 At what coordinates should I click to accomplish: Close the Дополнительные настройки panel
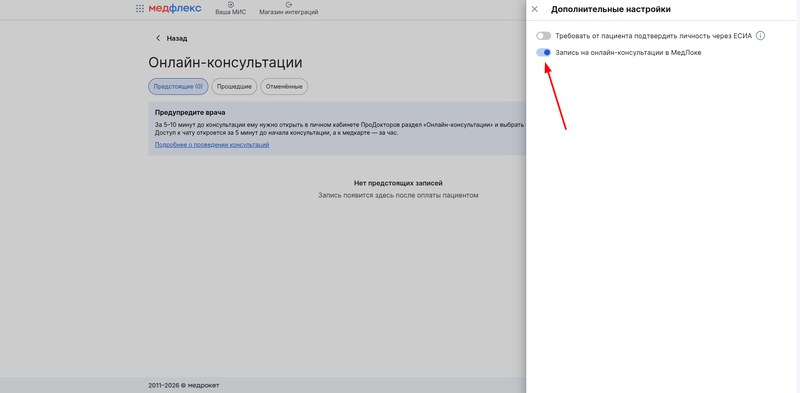coord(535,9)
